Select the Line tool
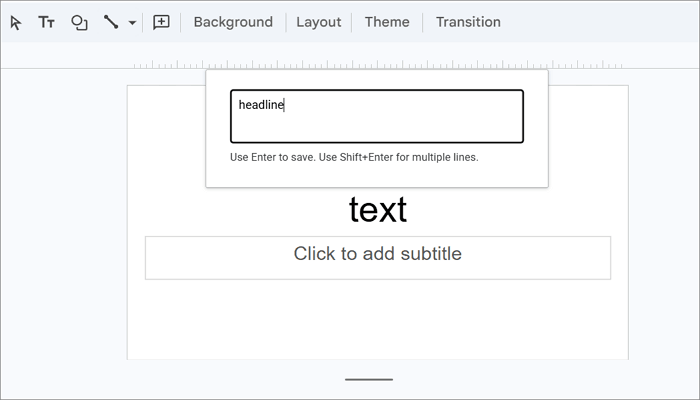Viewport: 700px width, 400px height. [x=111, y=22]
